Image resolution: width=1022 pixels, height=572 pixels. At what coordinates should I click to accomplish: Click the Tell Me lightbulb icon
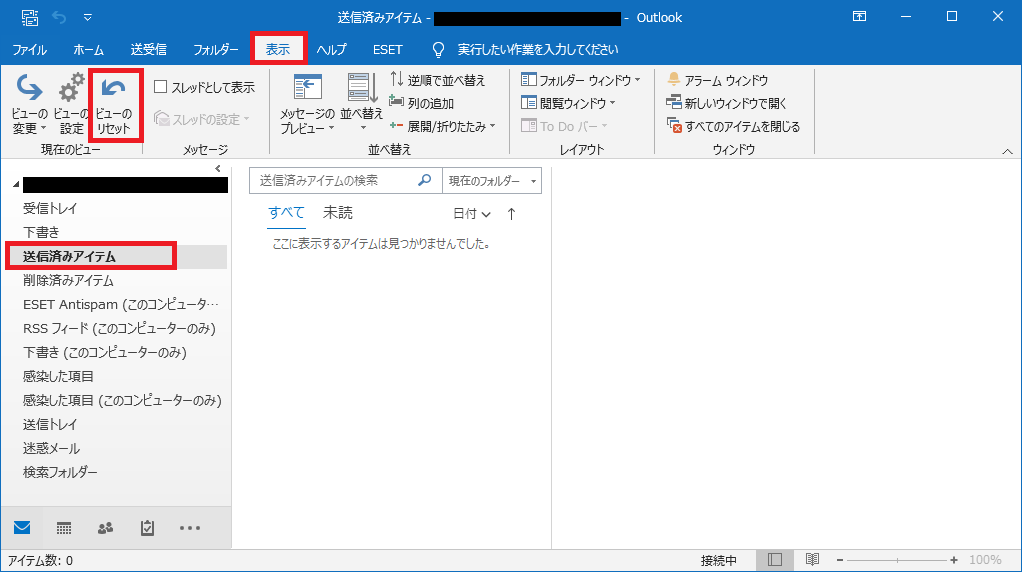(x=439, y=50)
